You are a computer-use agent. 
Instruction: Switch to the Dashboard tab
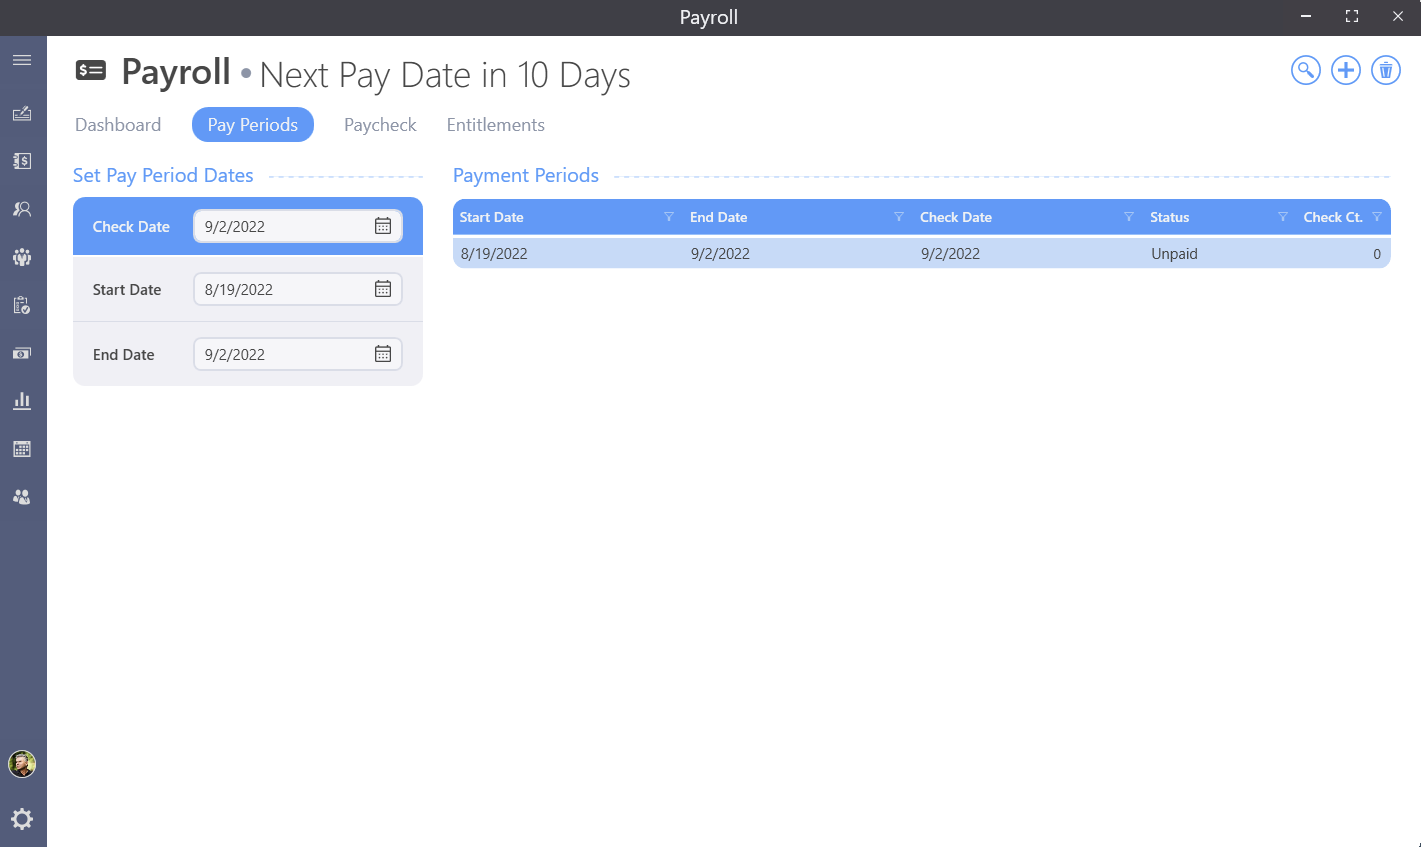(x=117, y=124)
